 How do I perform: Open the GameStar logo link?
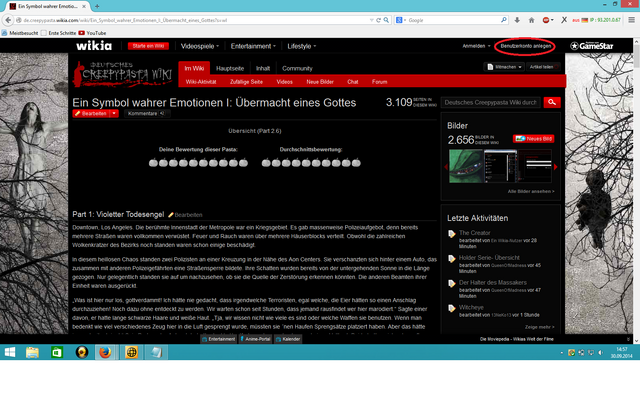pos(591,46)
